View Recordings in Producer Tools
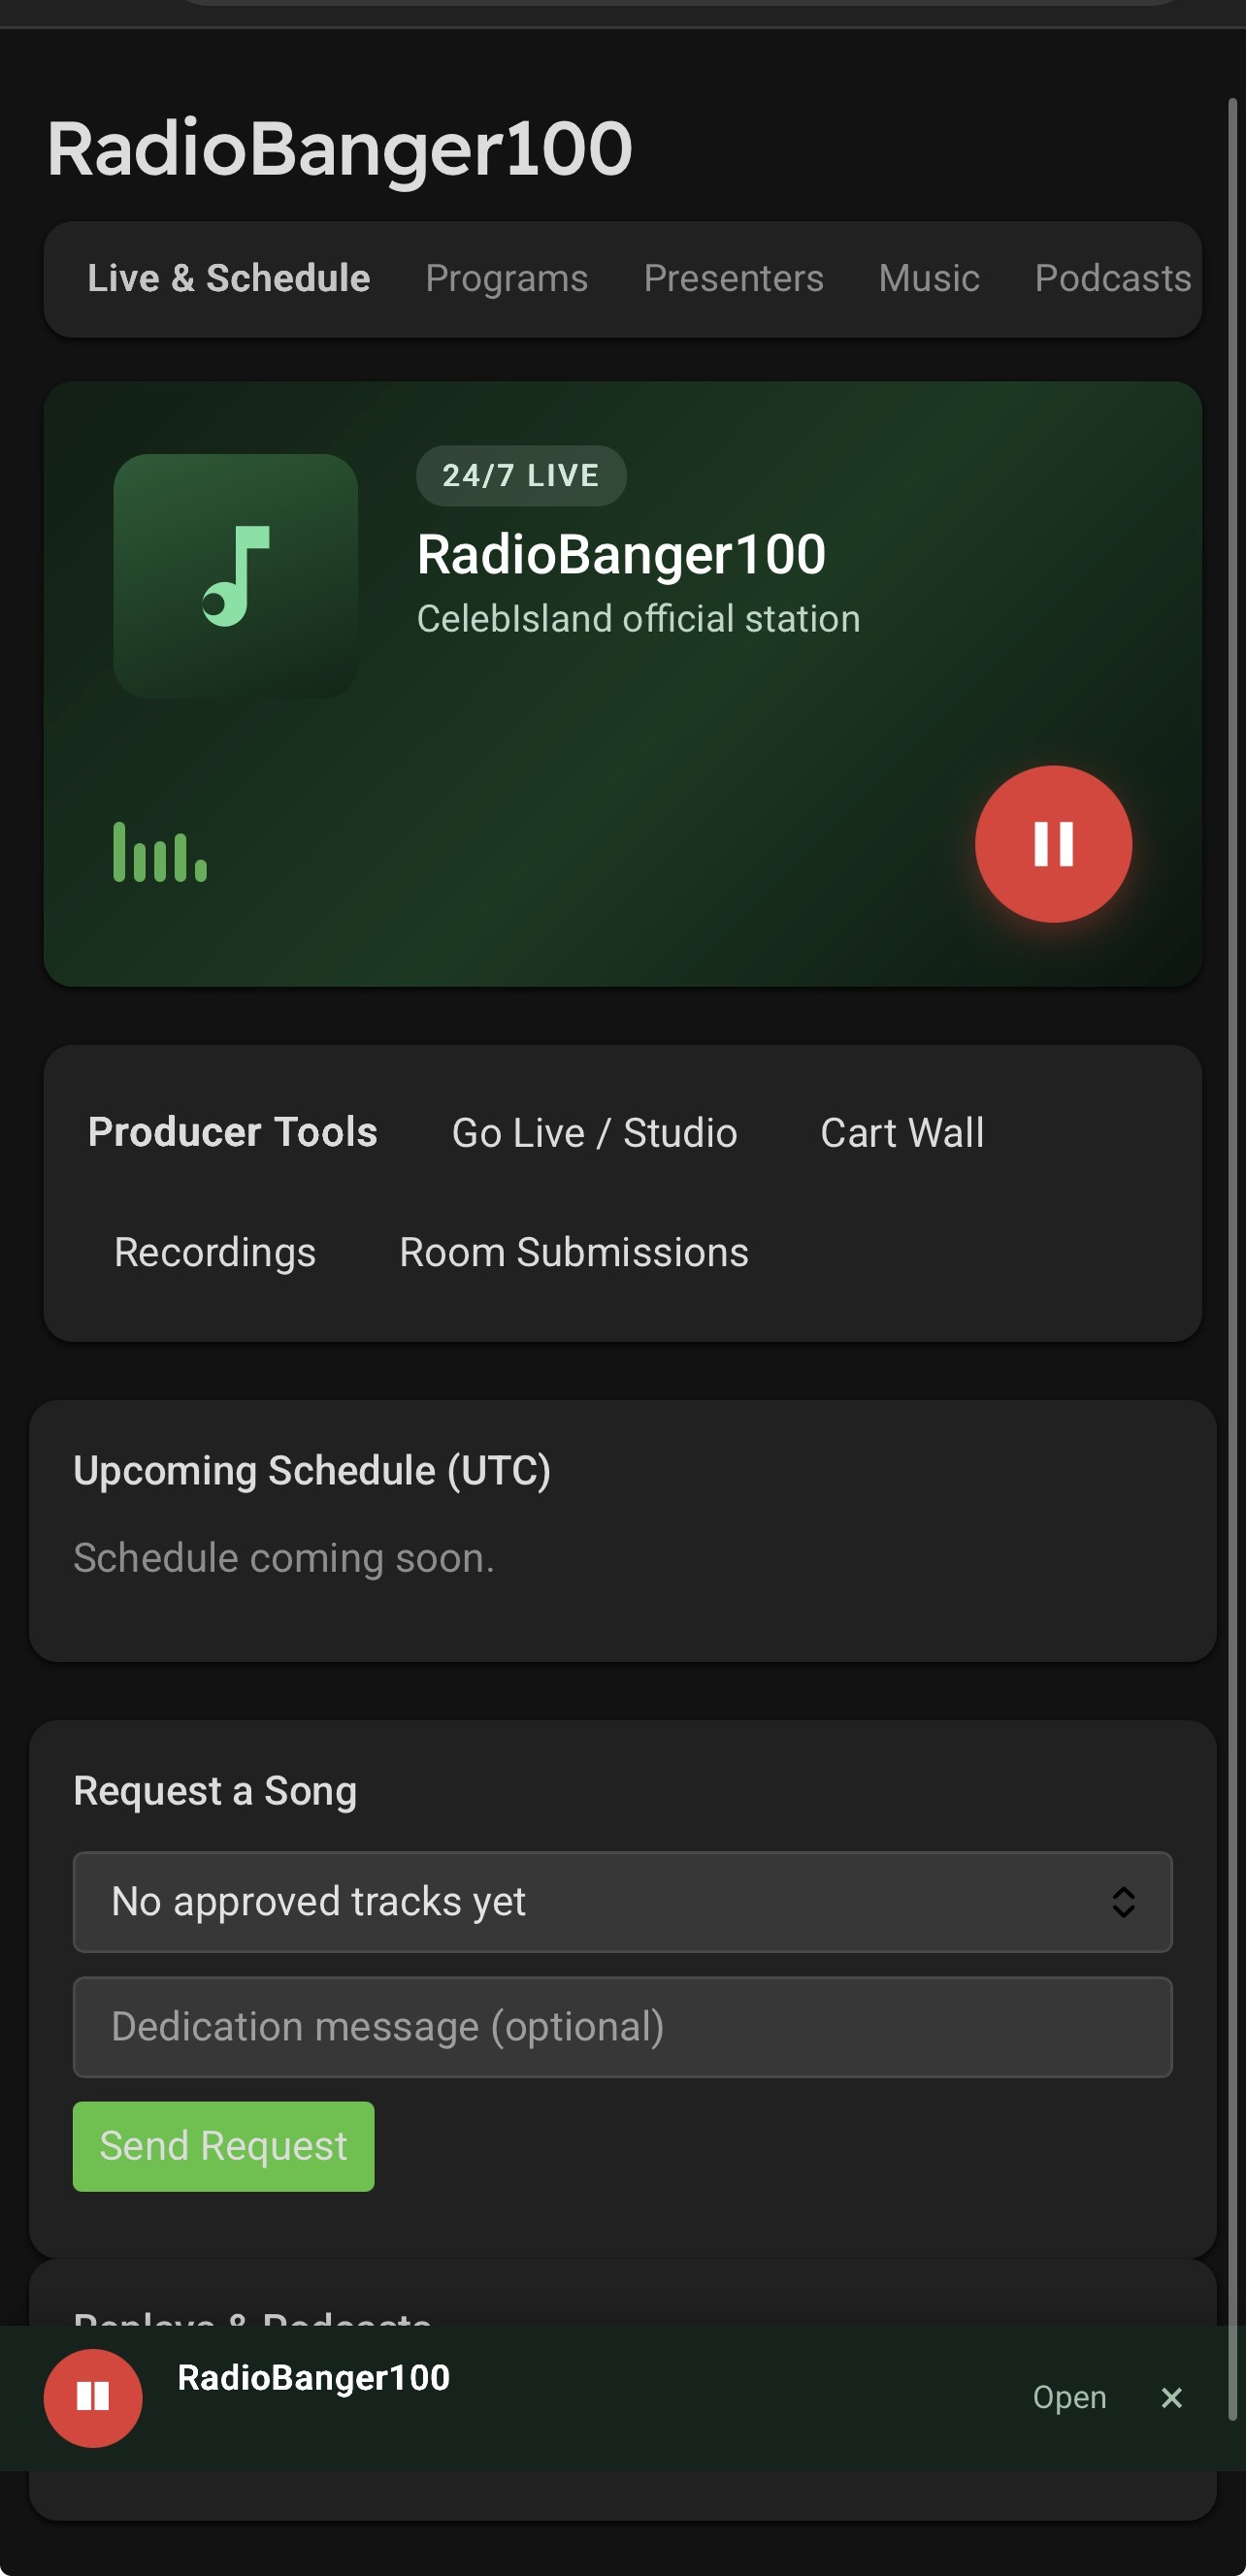 (214, 1252)
